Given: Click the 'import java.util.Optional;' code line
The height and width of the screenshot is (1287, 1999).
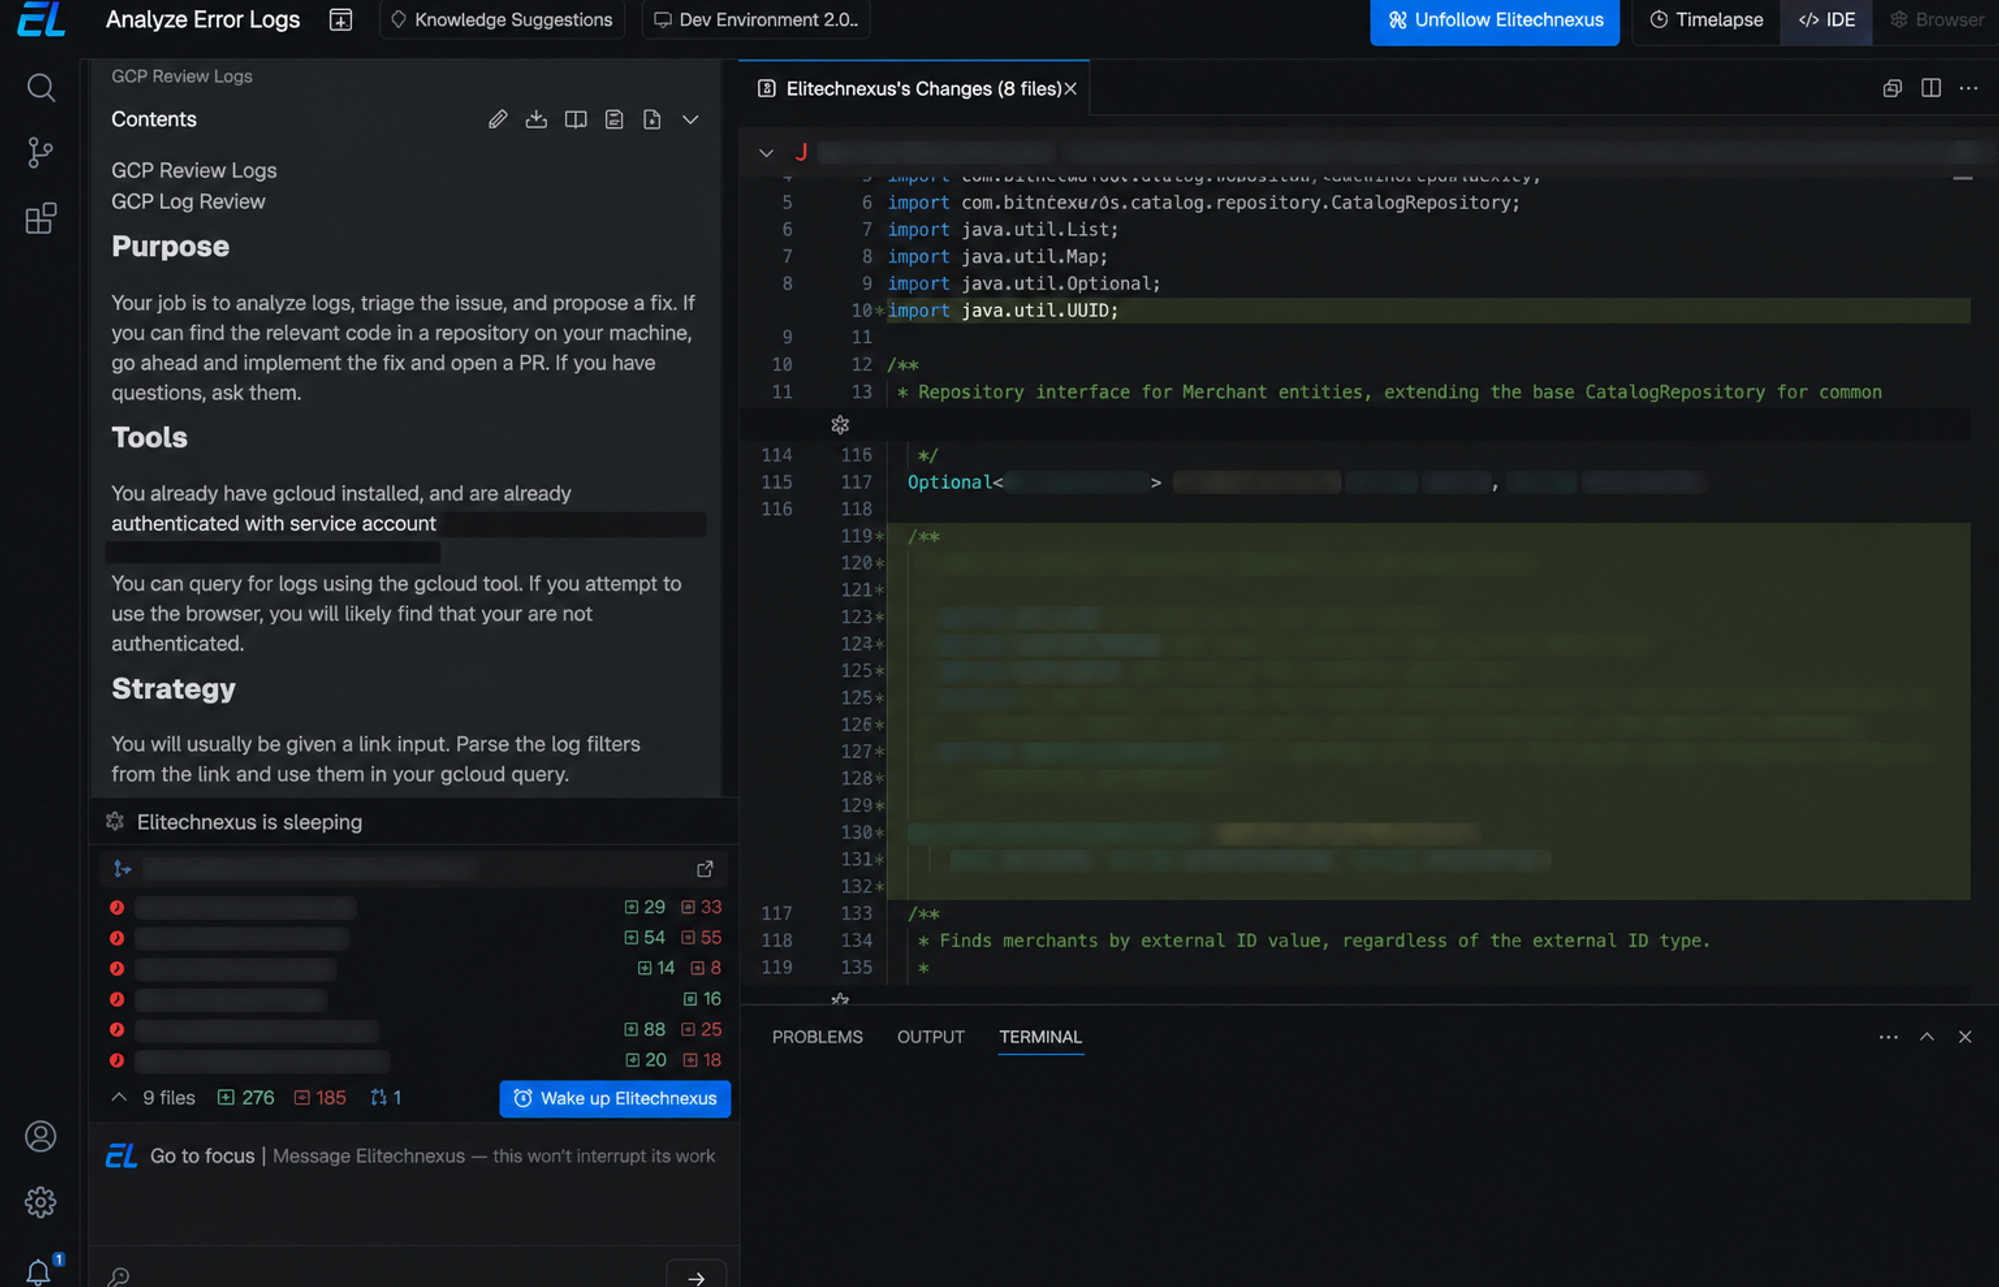Looking at the screenshot, I should (1024, 284).
